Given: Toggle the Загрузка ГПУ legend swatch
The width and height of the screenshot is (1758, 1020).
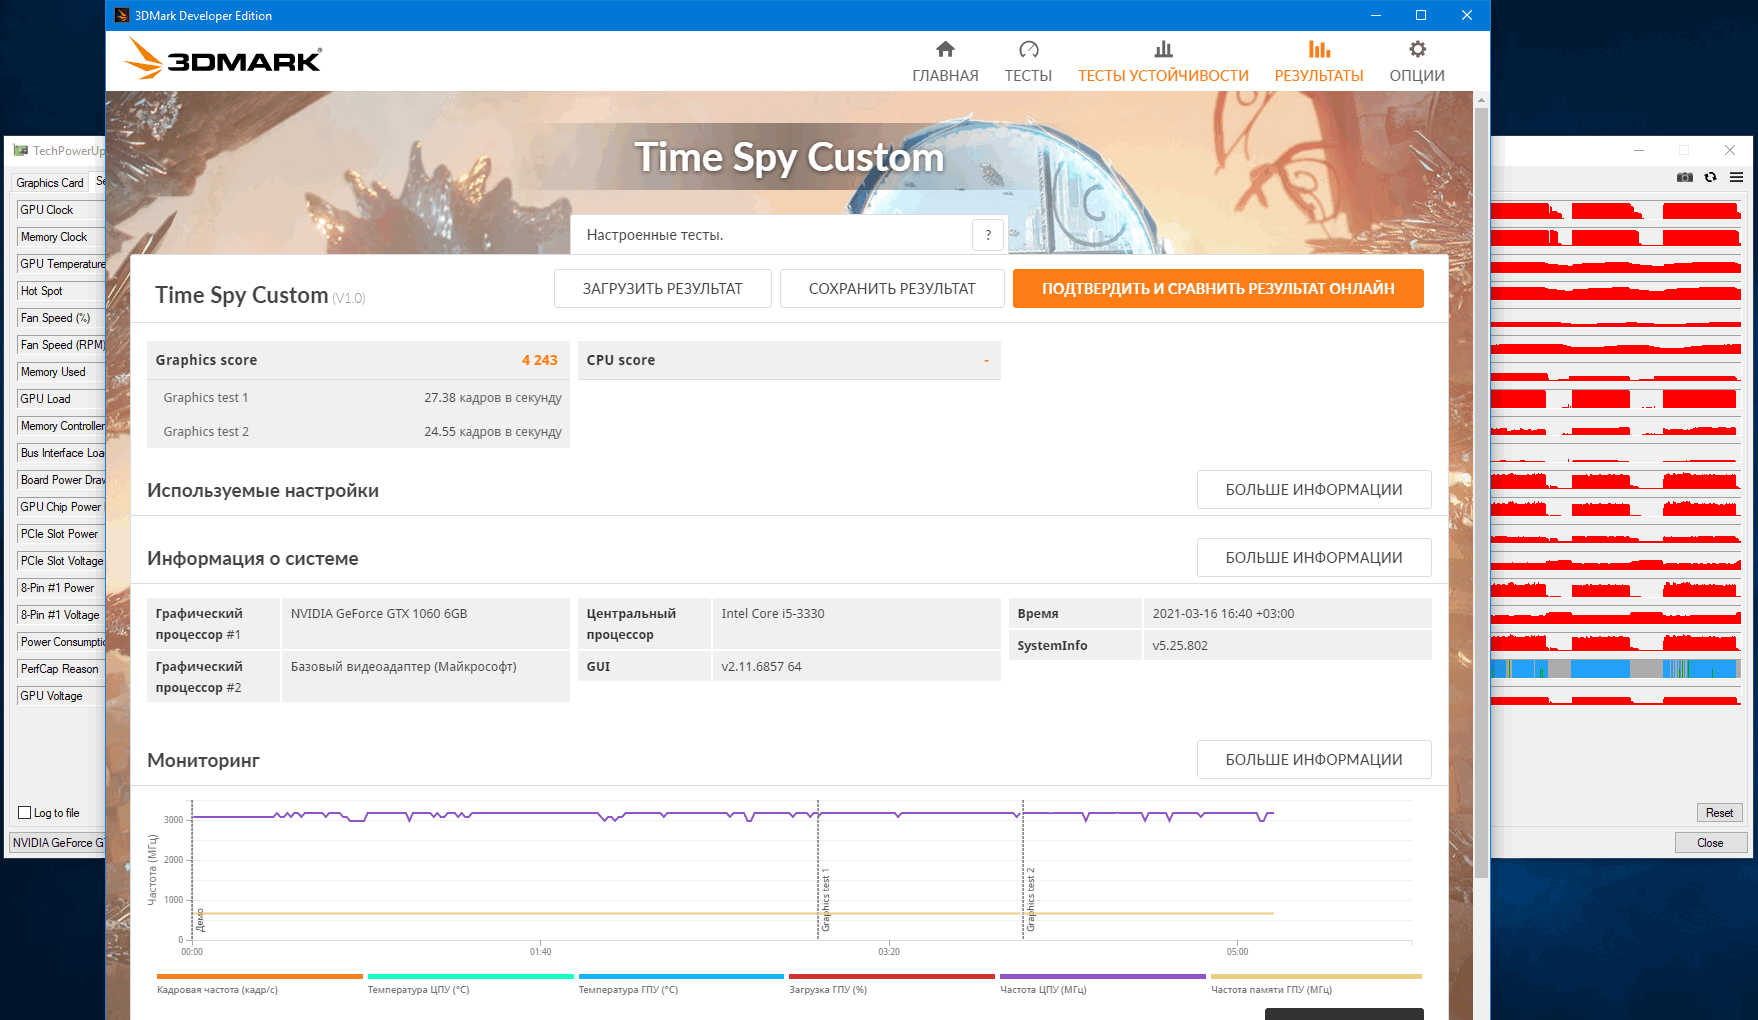Looking at the screenshot, I should 892,976.
